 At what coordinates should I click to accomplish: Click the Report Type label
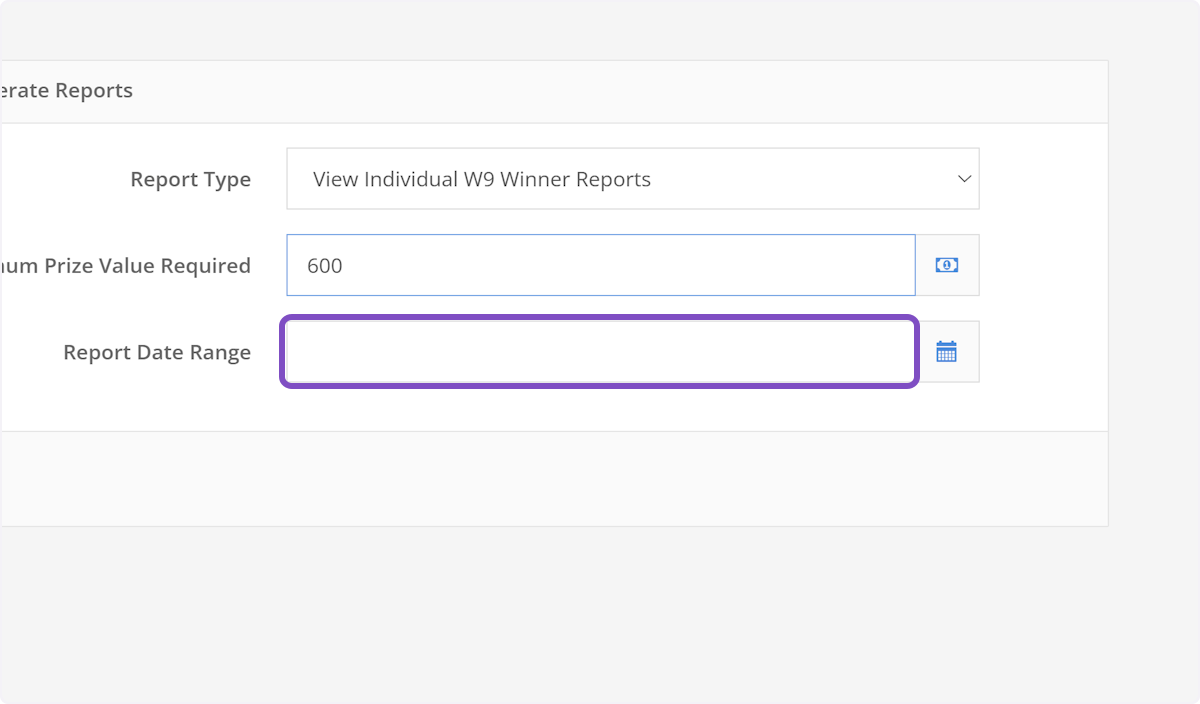190,180
